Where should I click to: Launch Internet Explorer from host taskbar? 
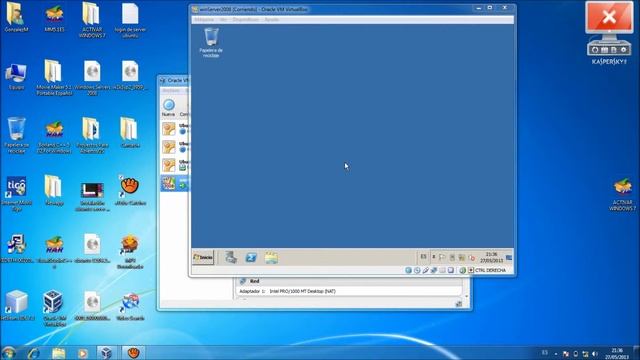pyautogui.click(x=33, y=353)
